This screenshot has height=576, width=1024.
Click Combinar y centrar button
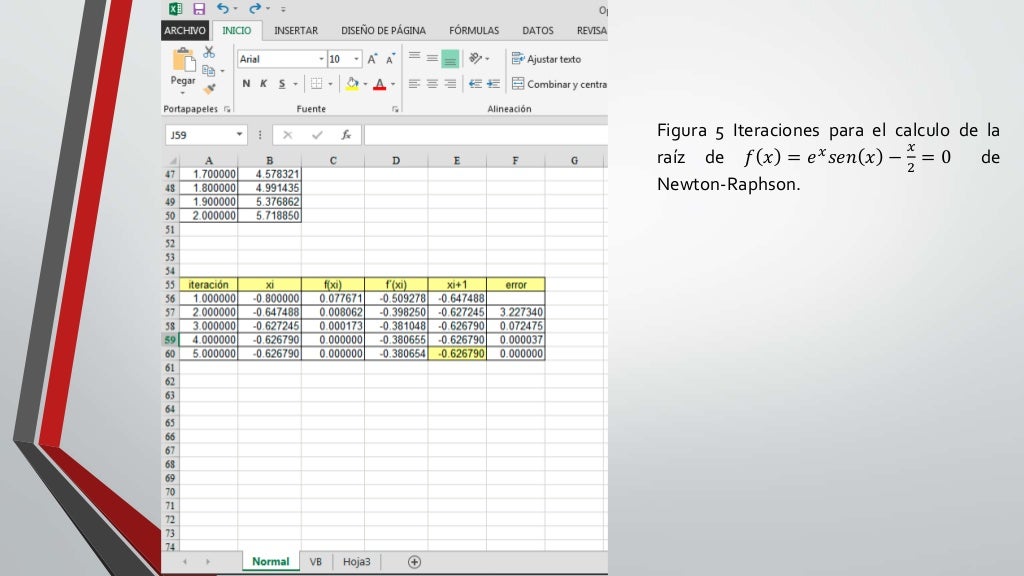pos(559,84)
